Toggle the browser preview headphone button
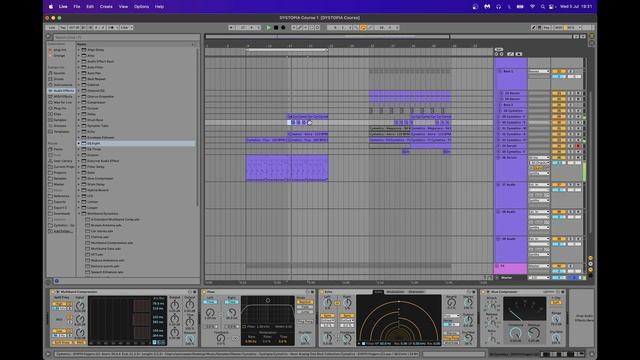 56,281
